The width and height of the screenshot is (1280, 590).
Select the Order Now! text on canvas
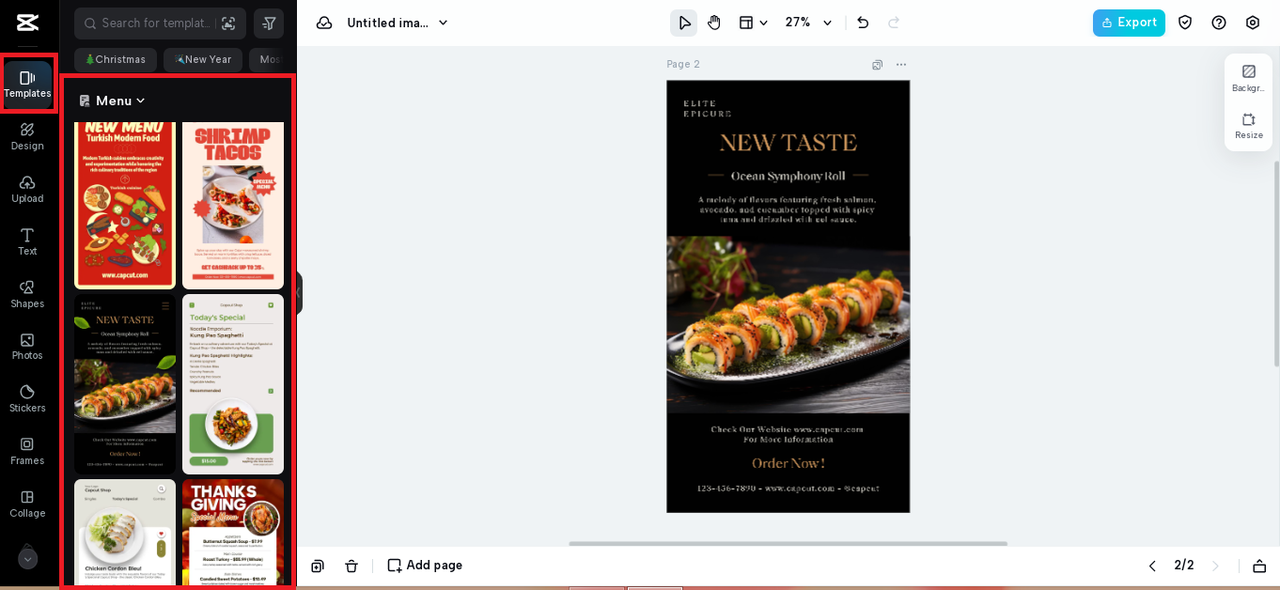[x=788, y=464]
